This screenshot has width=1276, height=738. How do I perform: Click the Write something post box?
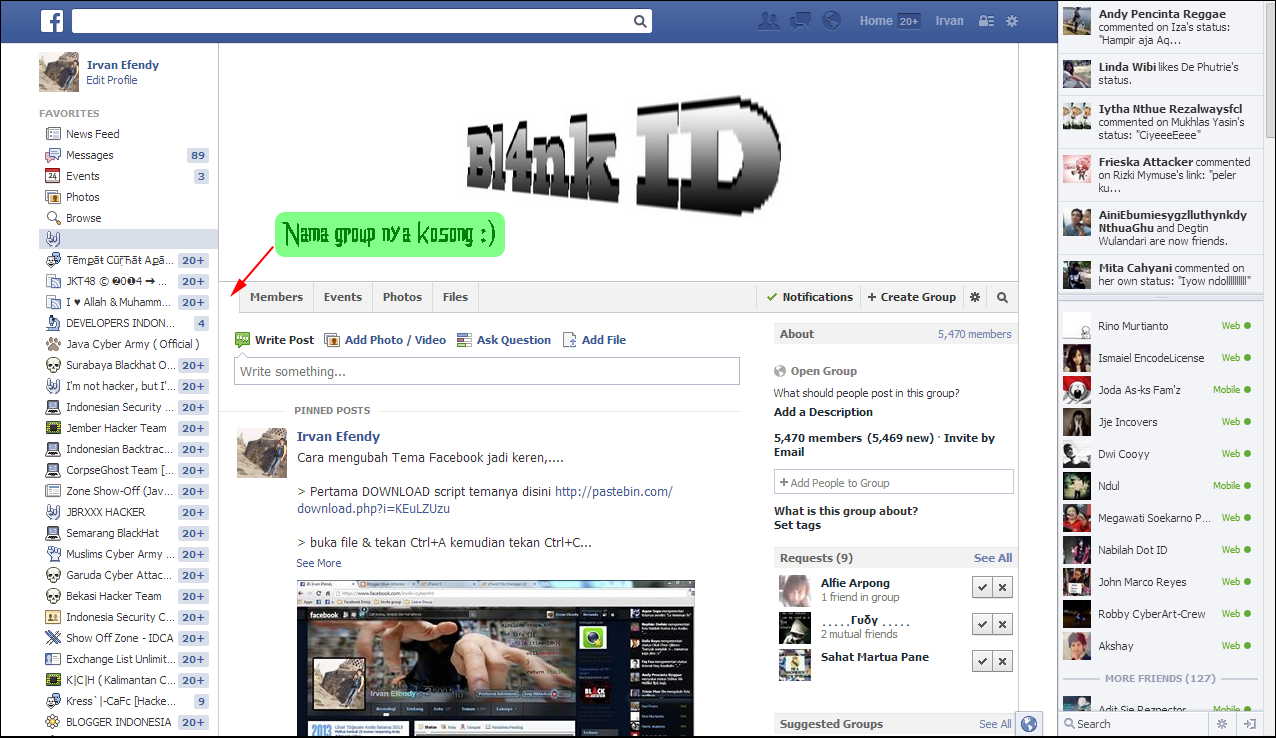(x=487, y=371)
